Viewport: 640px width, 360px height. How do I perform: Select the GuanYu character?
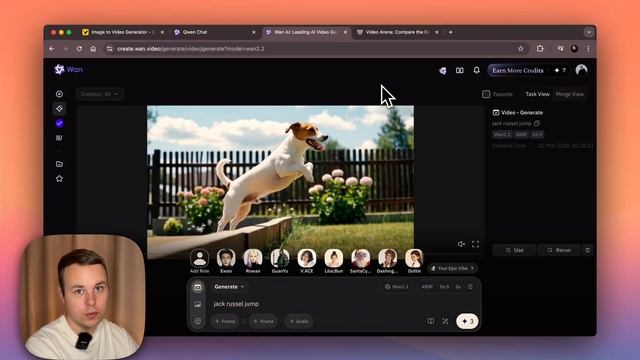click(x=280, y=261)
